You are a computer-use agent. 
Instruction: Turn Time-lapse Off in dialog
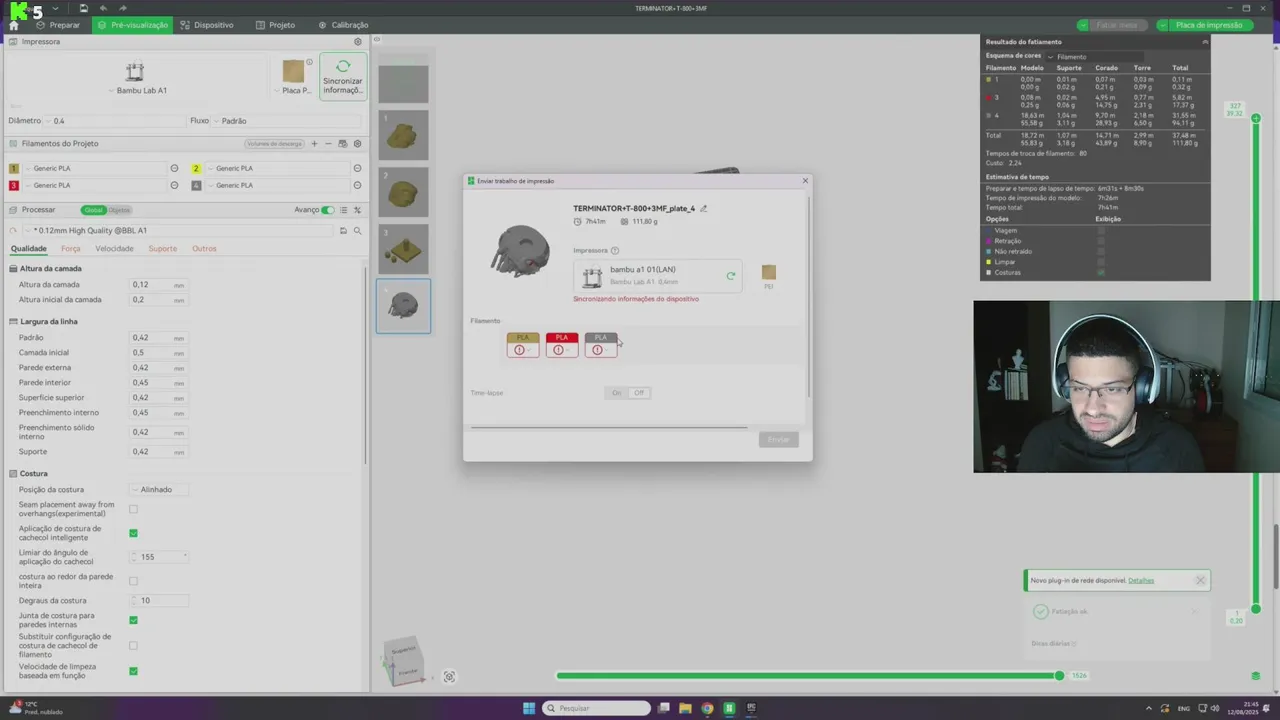coord(639,393)
